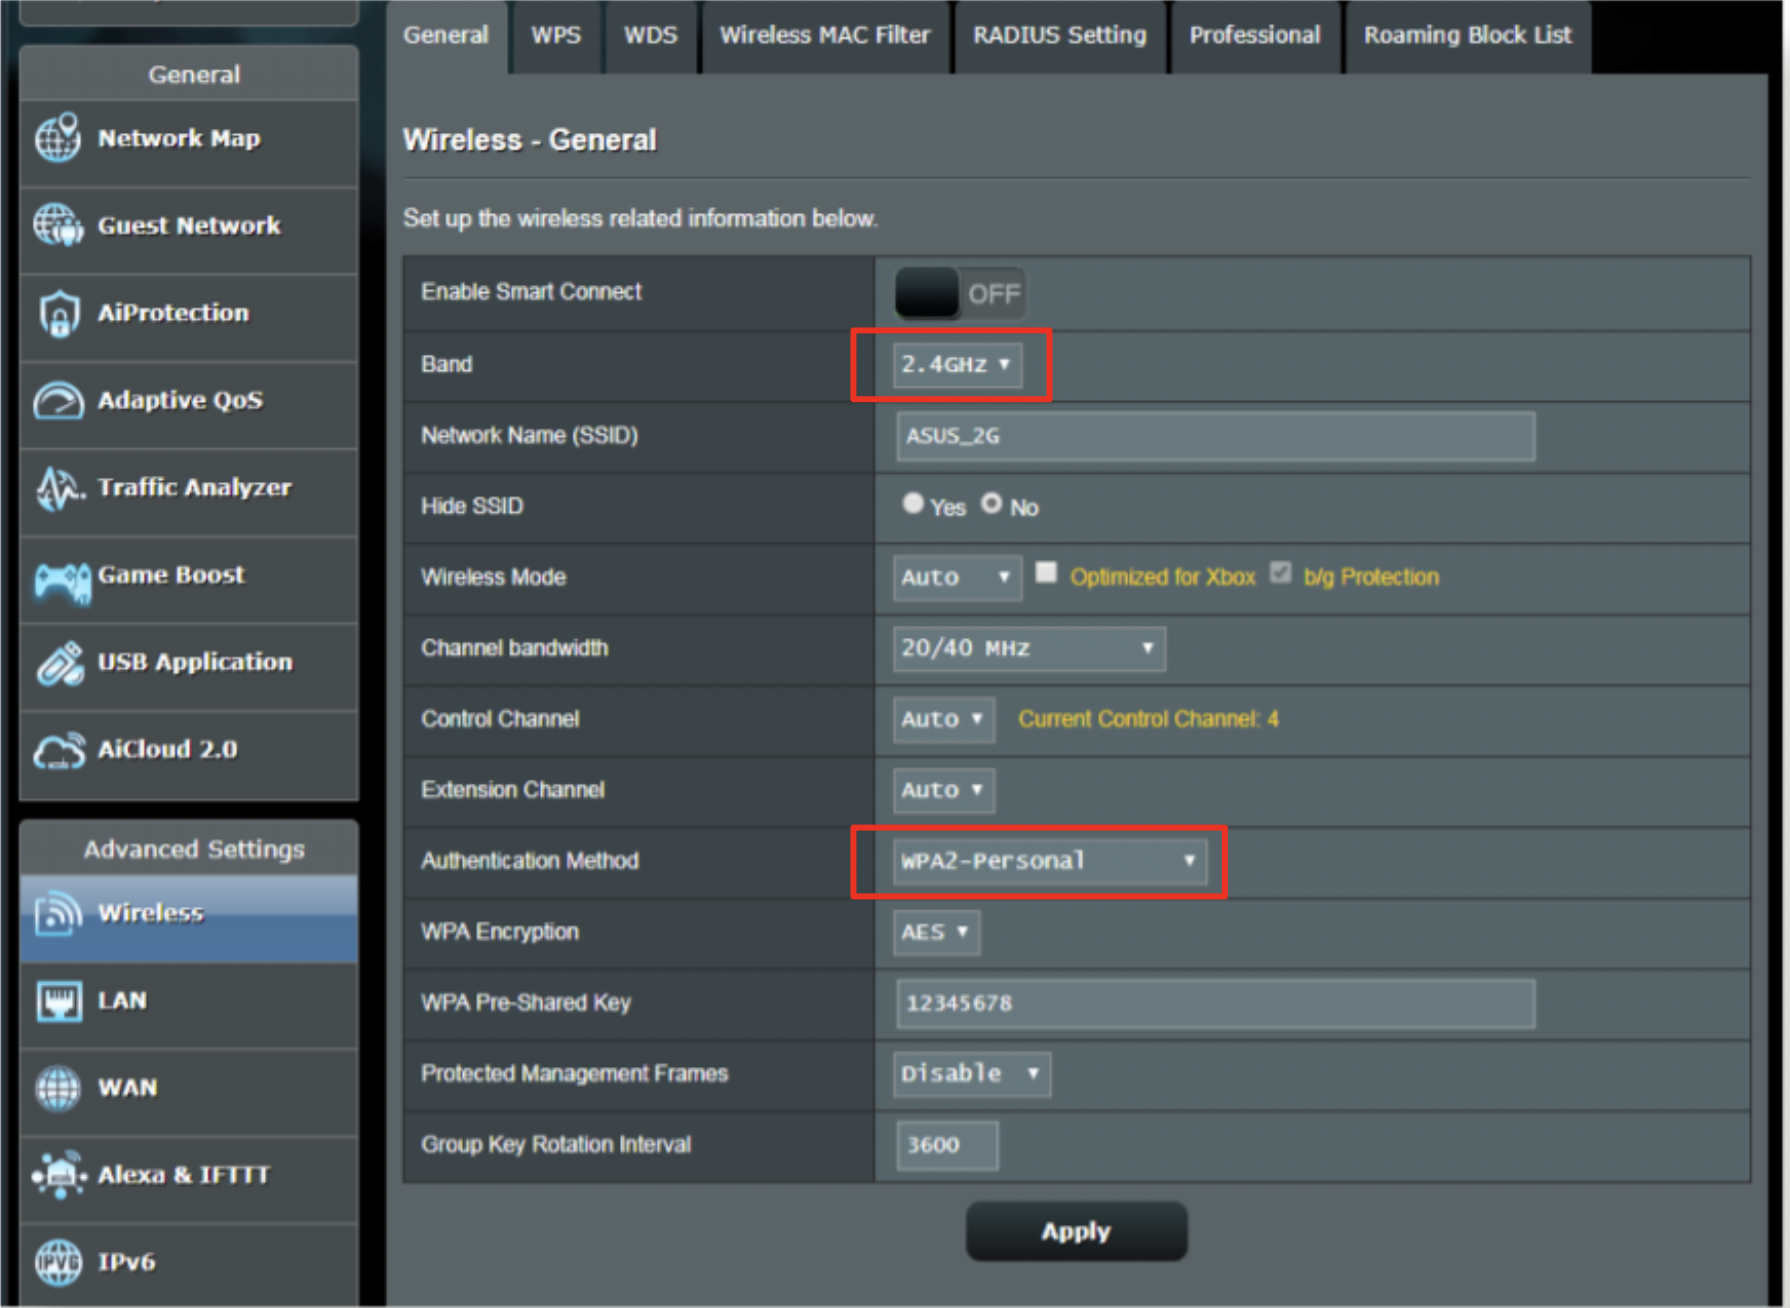Click the Traffic Analyzer icon
This screenshot has width=1790, height=1308.
(58, 488)
